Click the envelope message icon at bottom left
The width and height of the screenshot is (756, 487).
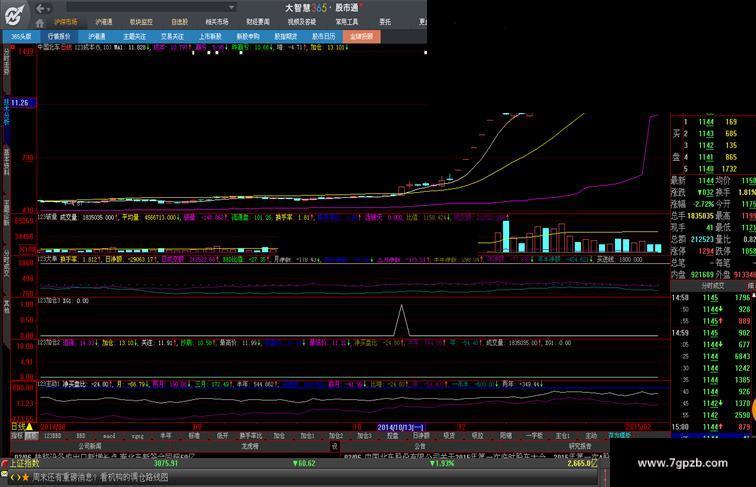coord(4,474)
